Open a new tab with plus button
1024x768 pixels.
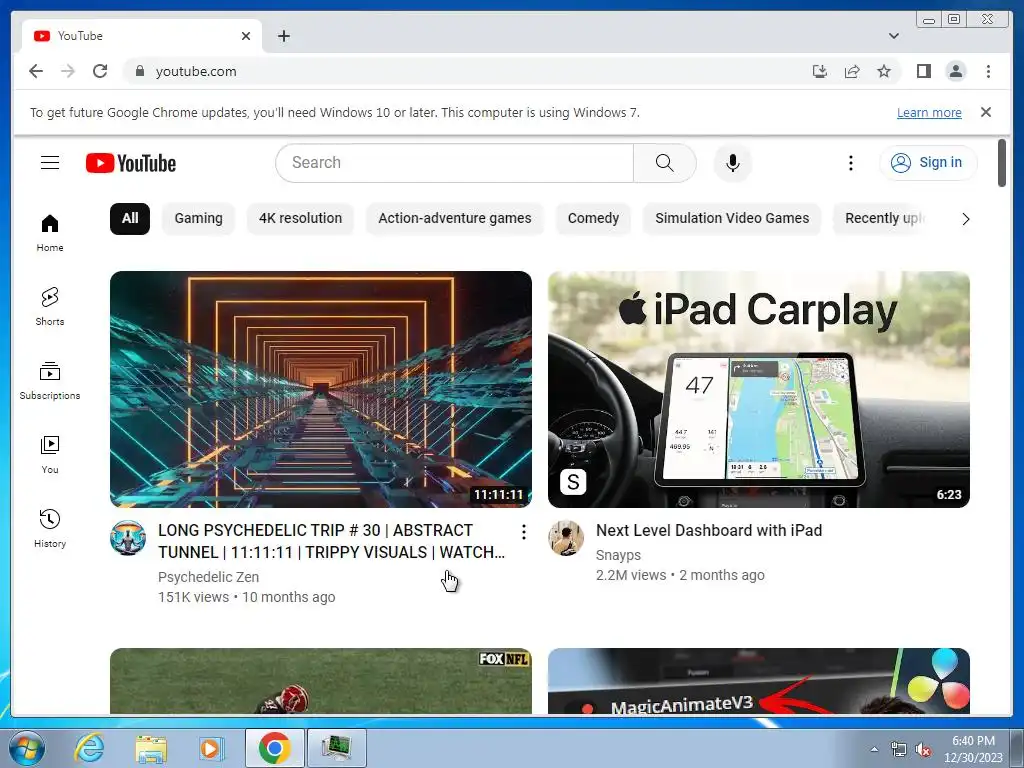click(283, 36)
